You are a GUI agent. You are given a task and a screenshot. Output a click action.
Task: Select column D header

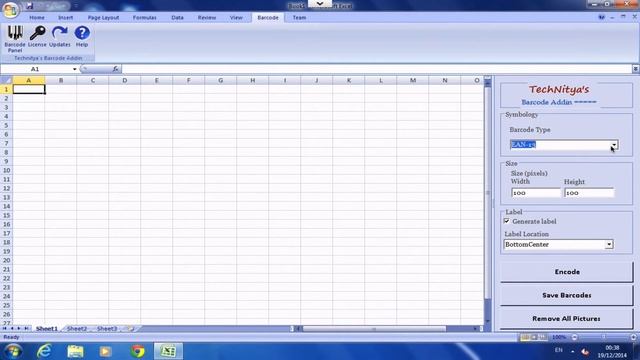tap(124, 80)
